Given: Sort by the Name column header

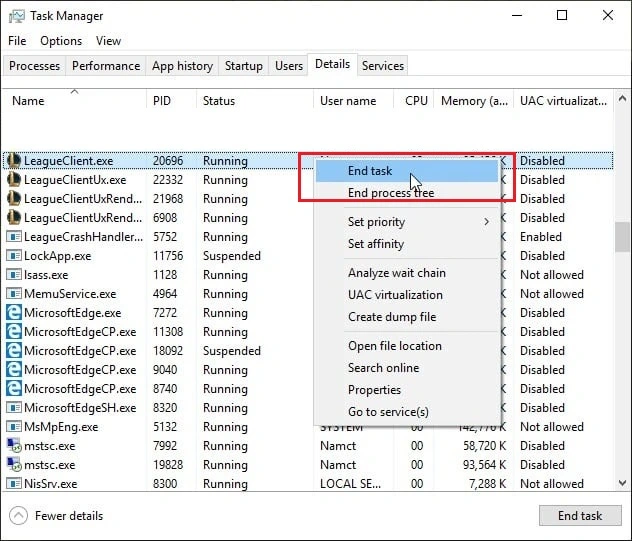Looking at the screenshot, I should coord(74,100).
